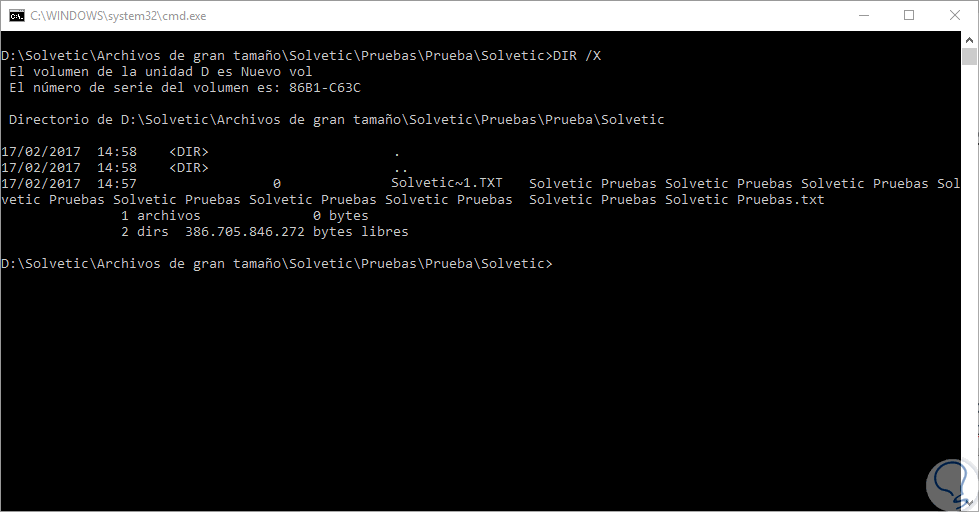Image resolution: width=979 pixels, height=512 pixels.
Task: Click the "1 archivos" summary text
Action: [160, 216]
